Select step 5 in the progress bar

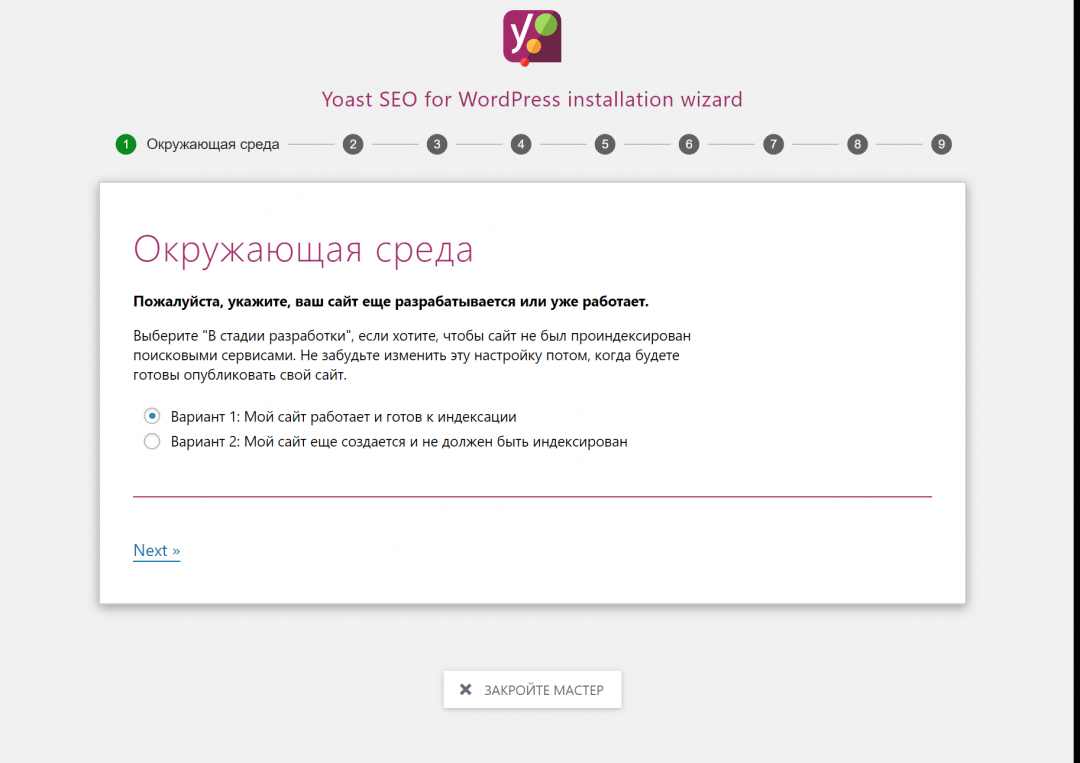604,144
